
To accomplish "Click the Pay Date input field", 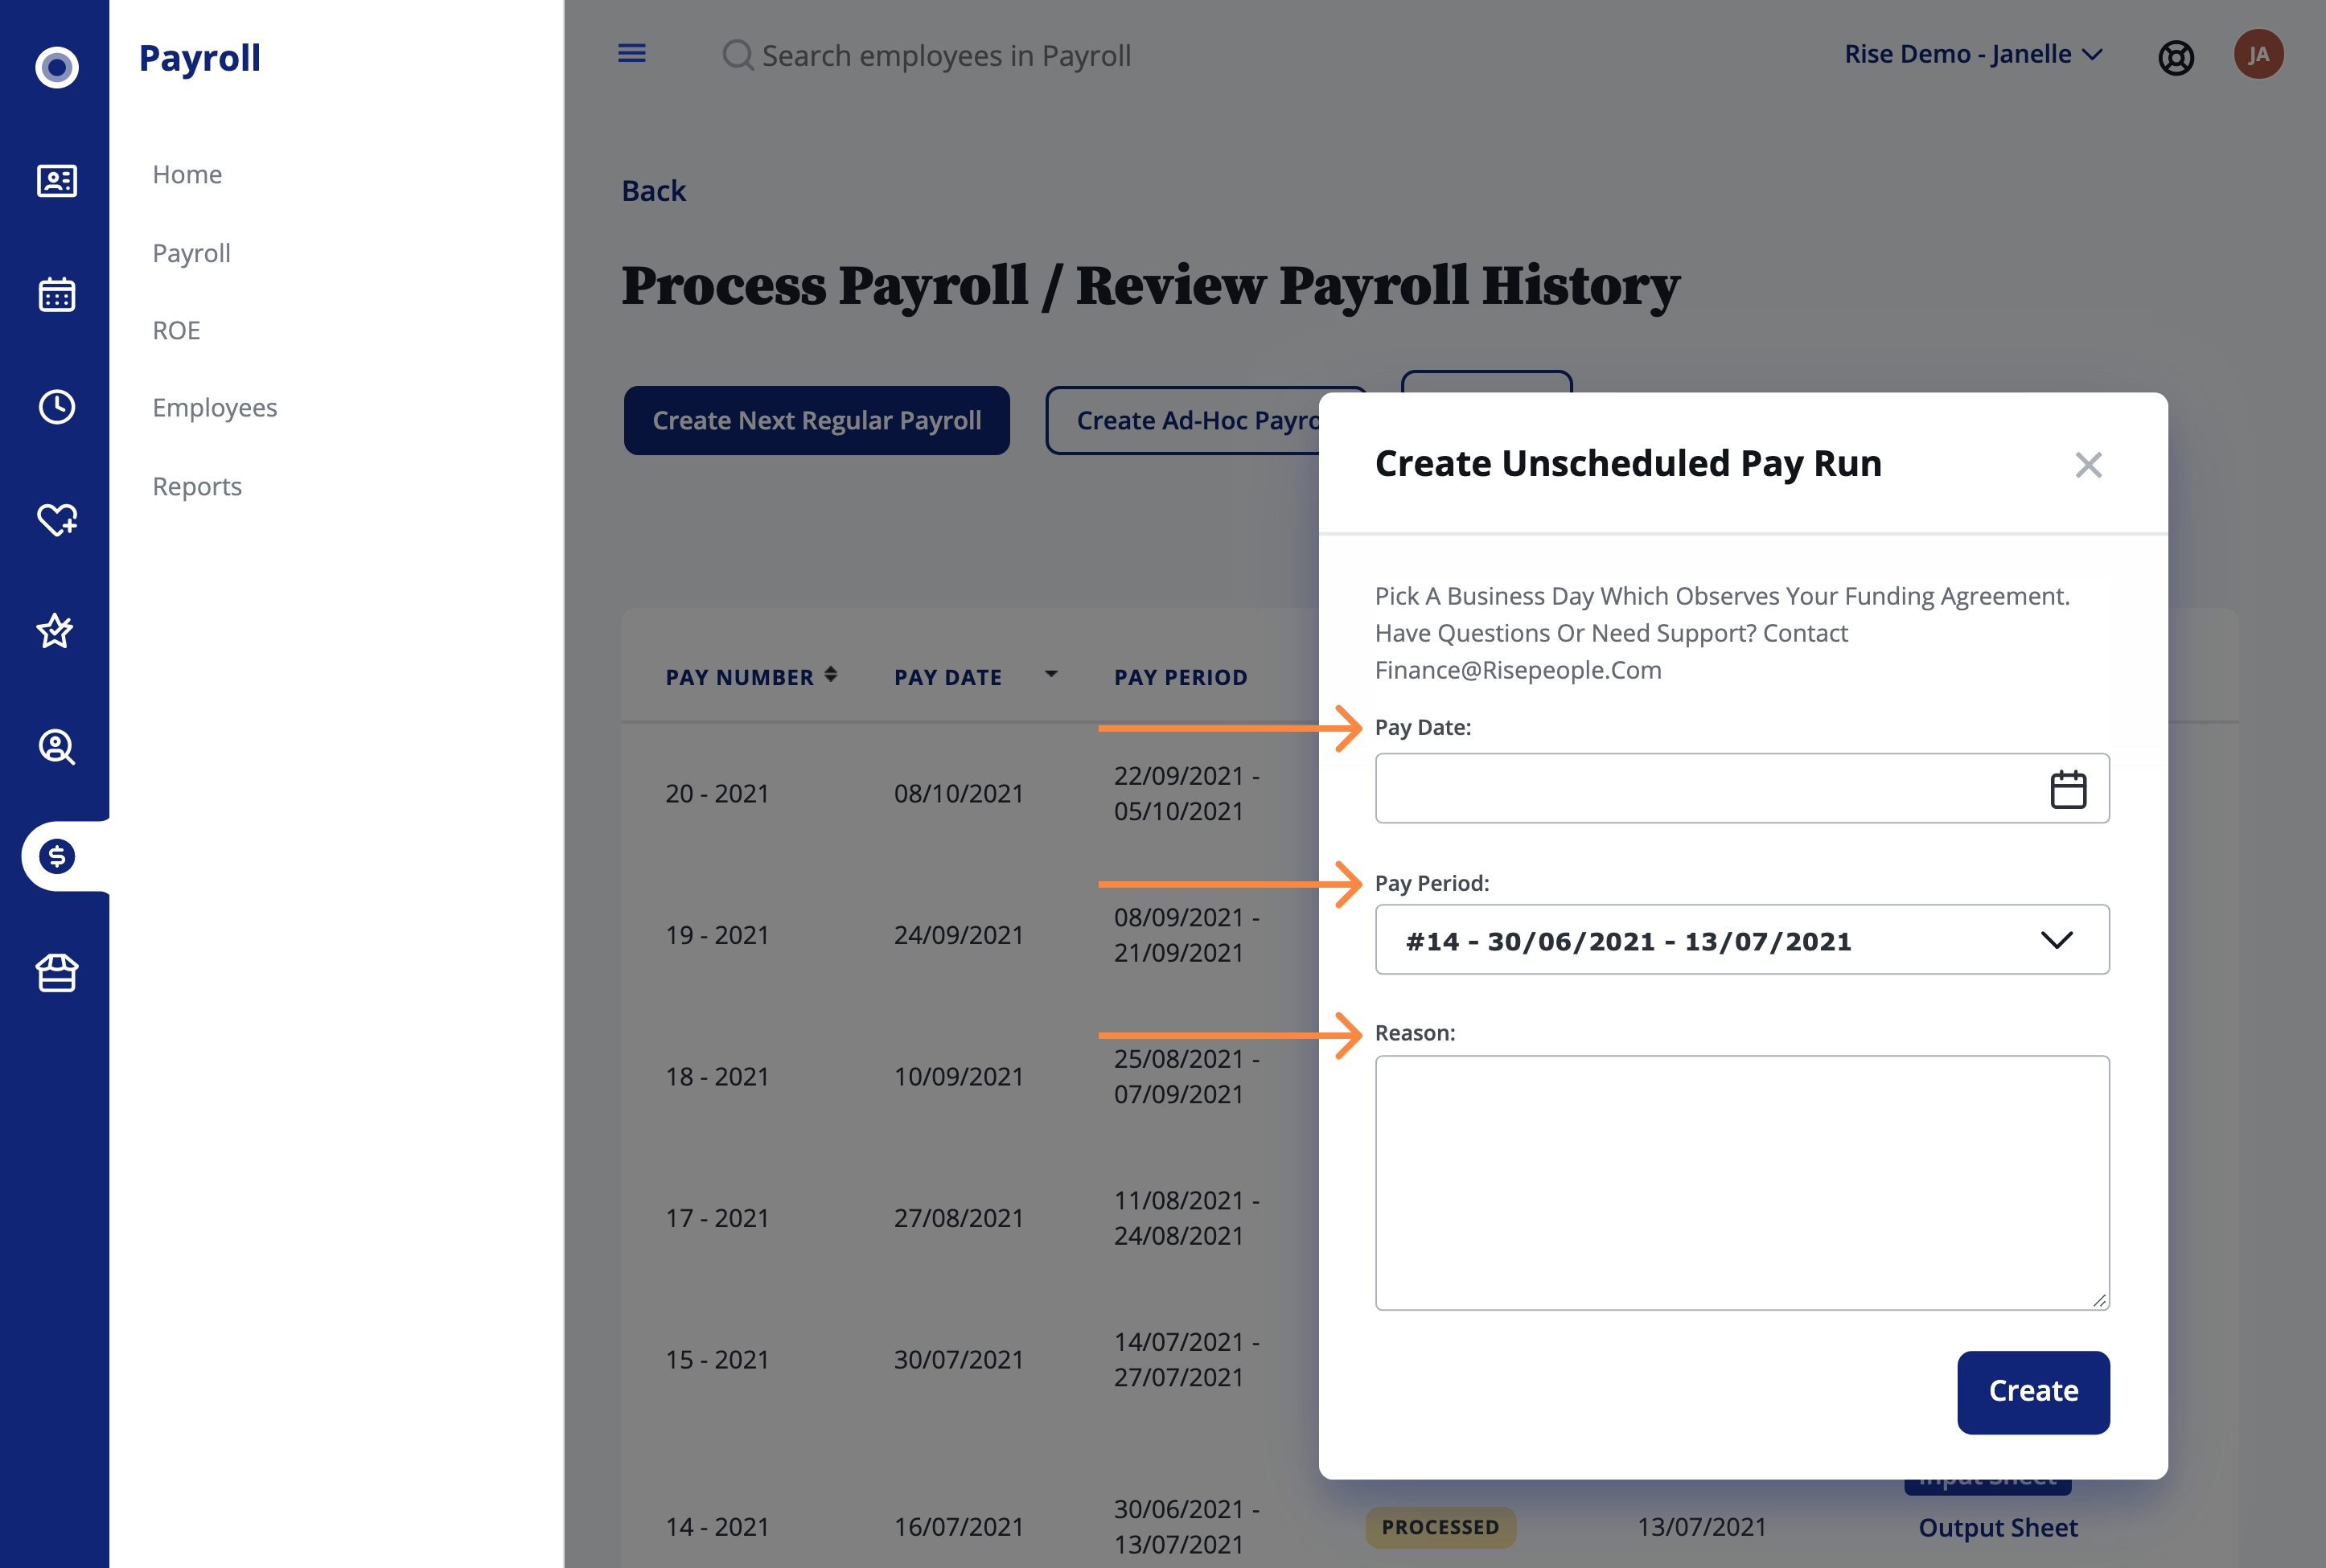I will pos(1742,789).
